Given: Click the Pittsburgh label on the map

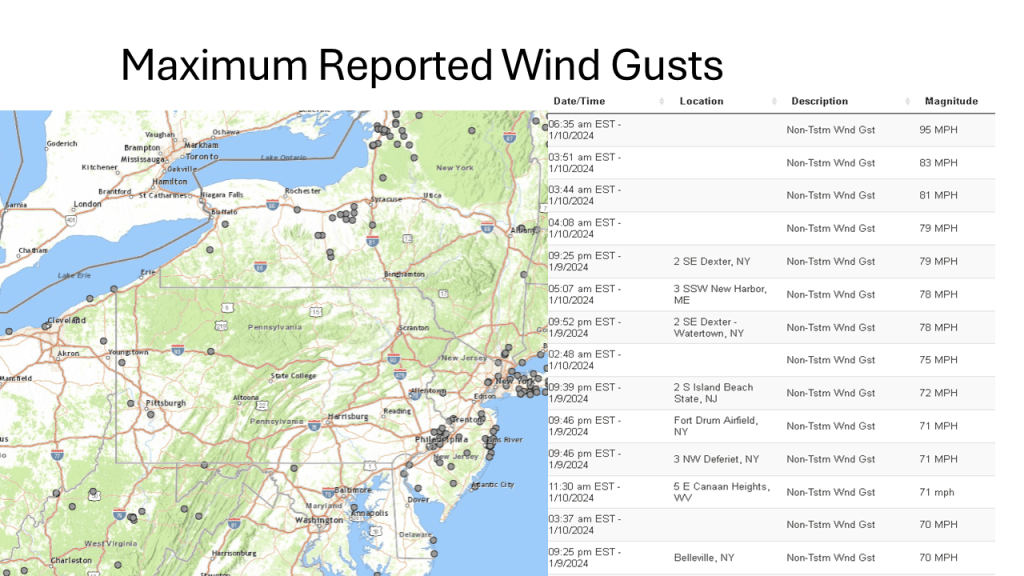Looking at the screenshot, I should (165, 404).
